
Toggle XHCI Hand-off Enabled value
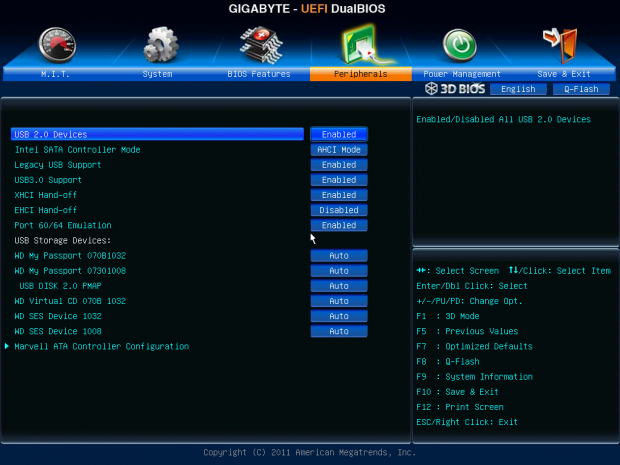(x=339, y=195)
